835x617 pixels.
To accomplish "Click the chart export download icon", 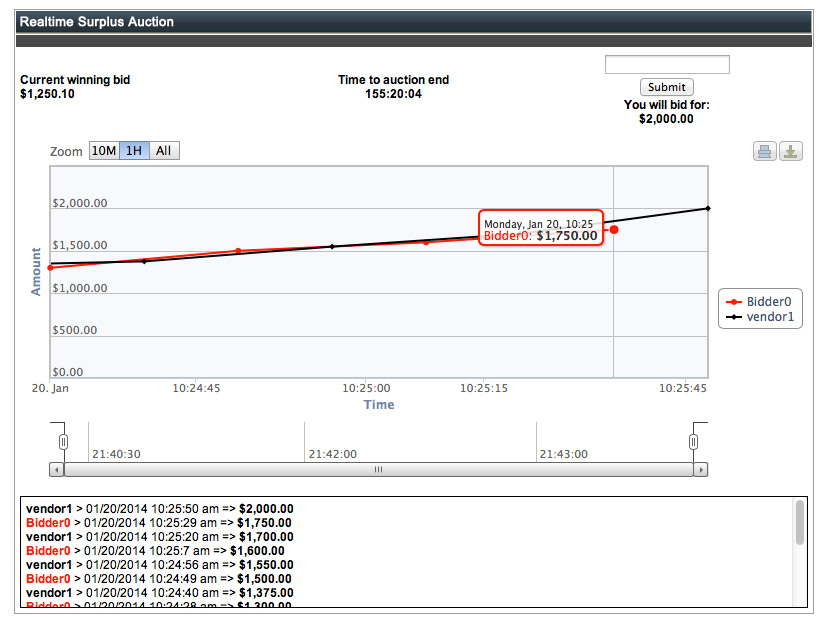I will 790,152.
